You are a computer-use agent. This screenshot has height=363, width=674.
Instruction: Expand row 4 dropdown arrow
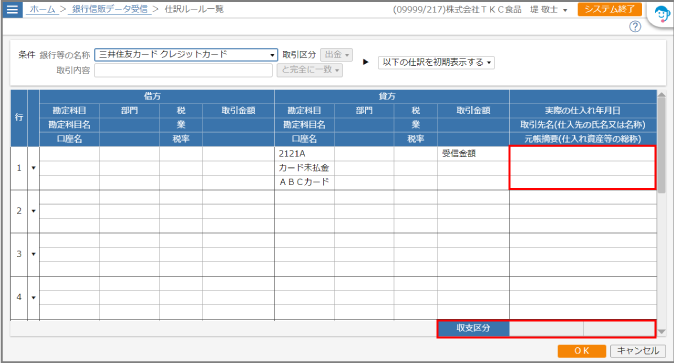point(33,298)
